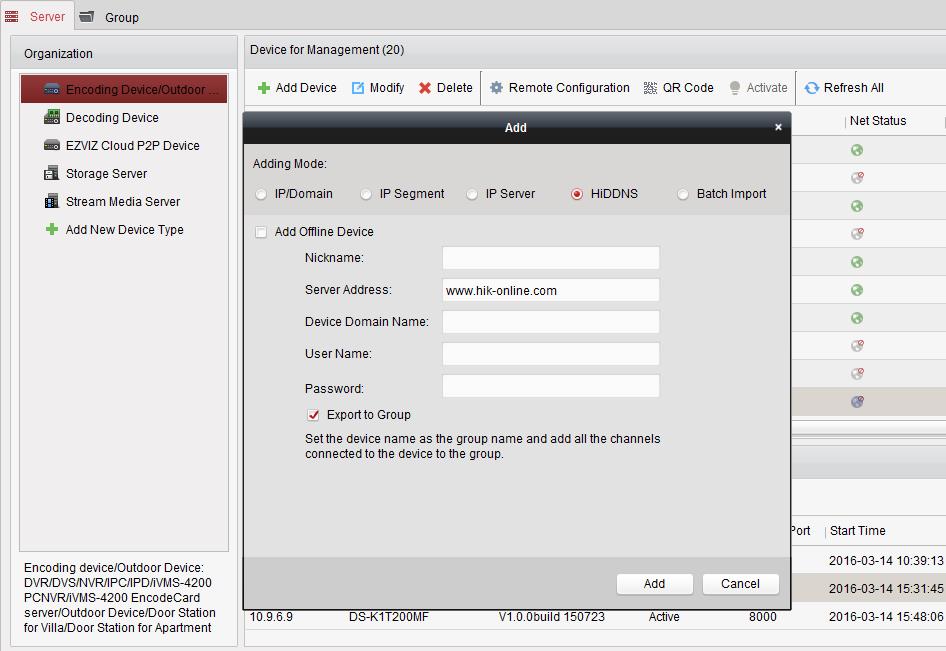Viewport: 946px width, 651px height.
Task: Uncheck the Export to Group checkbox
Action: pyautogui.click(x=314, y=415)
